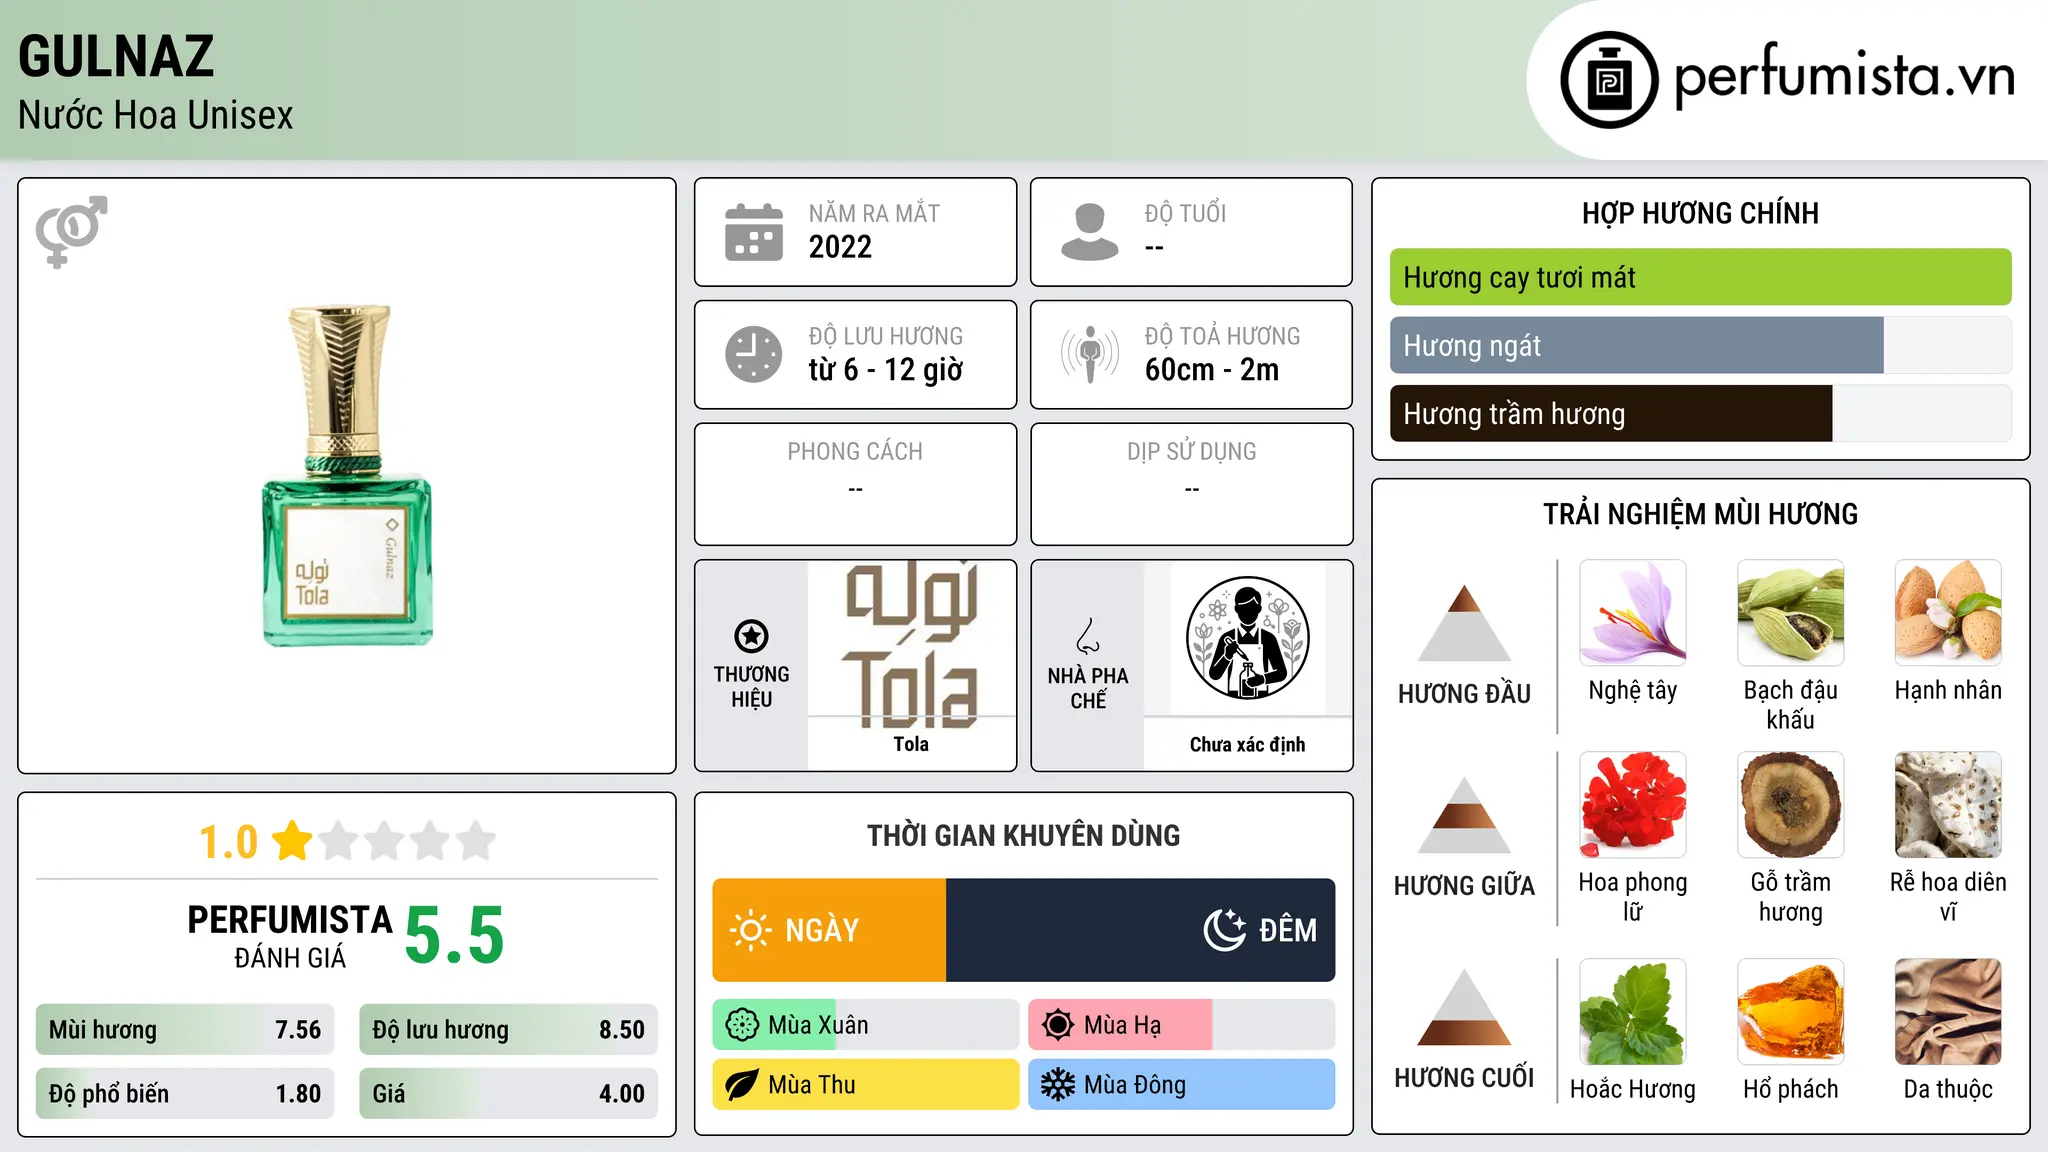Click the GULNAZ perfume title
Viewport: 2048px width, 1152px height.
[116, 56]
